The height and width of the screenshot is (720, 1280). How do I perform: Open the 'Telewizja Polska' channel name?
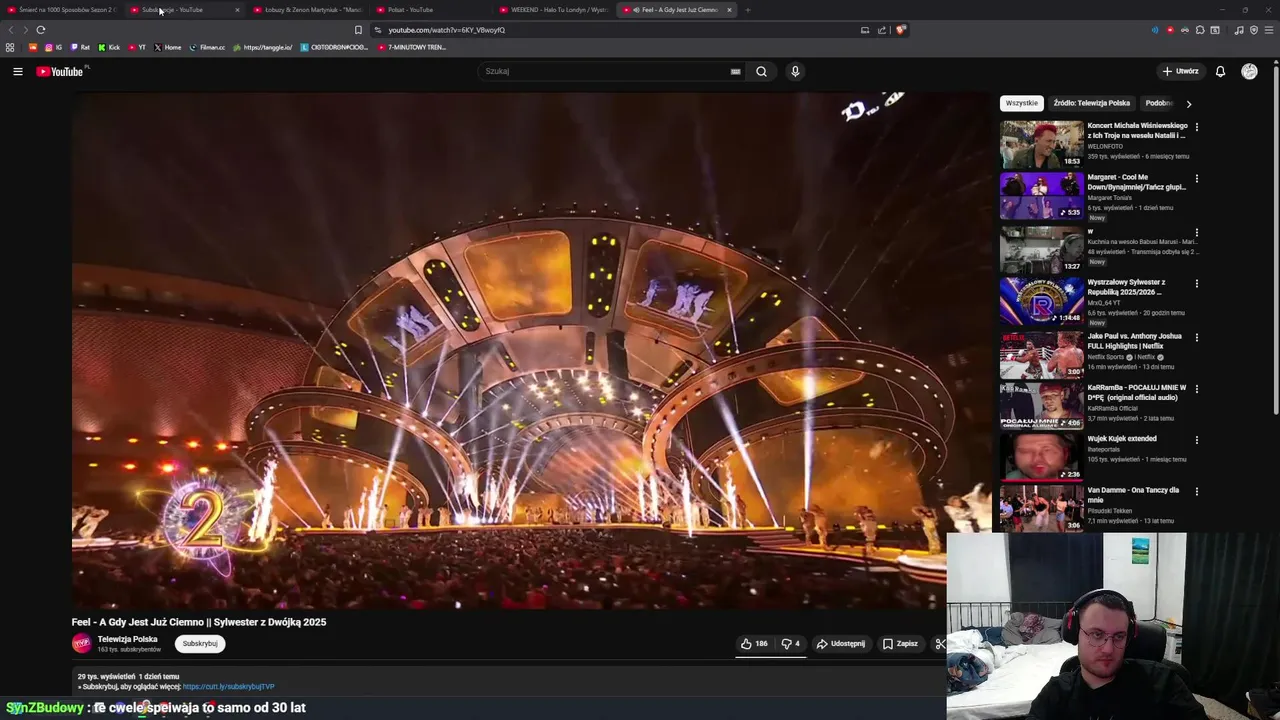(127, 639)
